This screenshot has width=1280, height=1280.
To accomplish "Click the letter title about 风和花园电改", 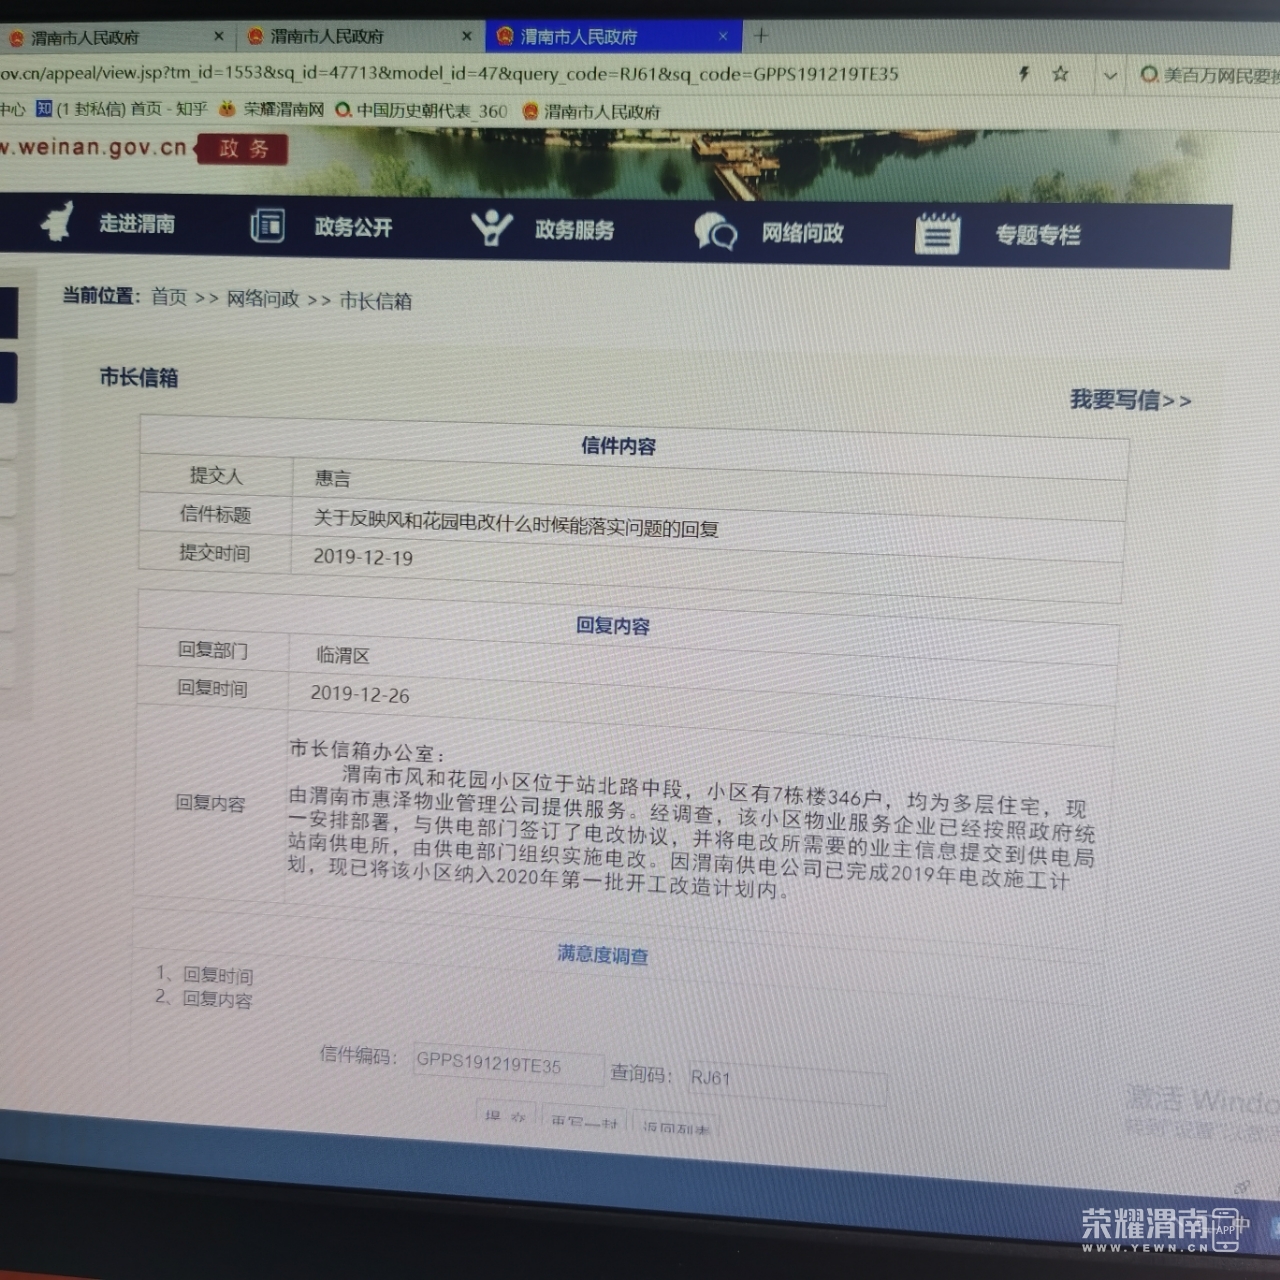I will (x=516, y=522).
